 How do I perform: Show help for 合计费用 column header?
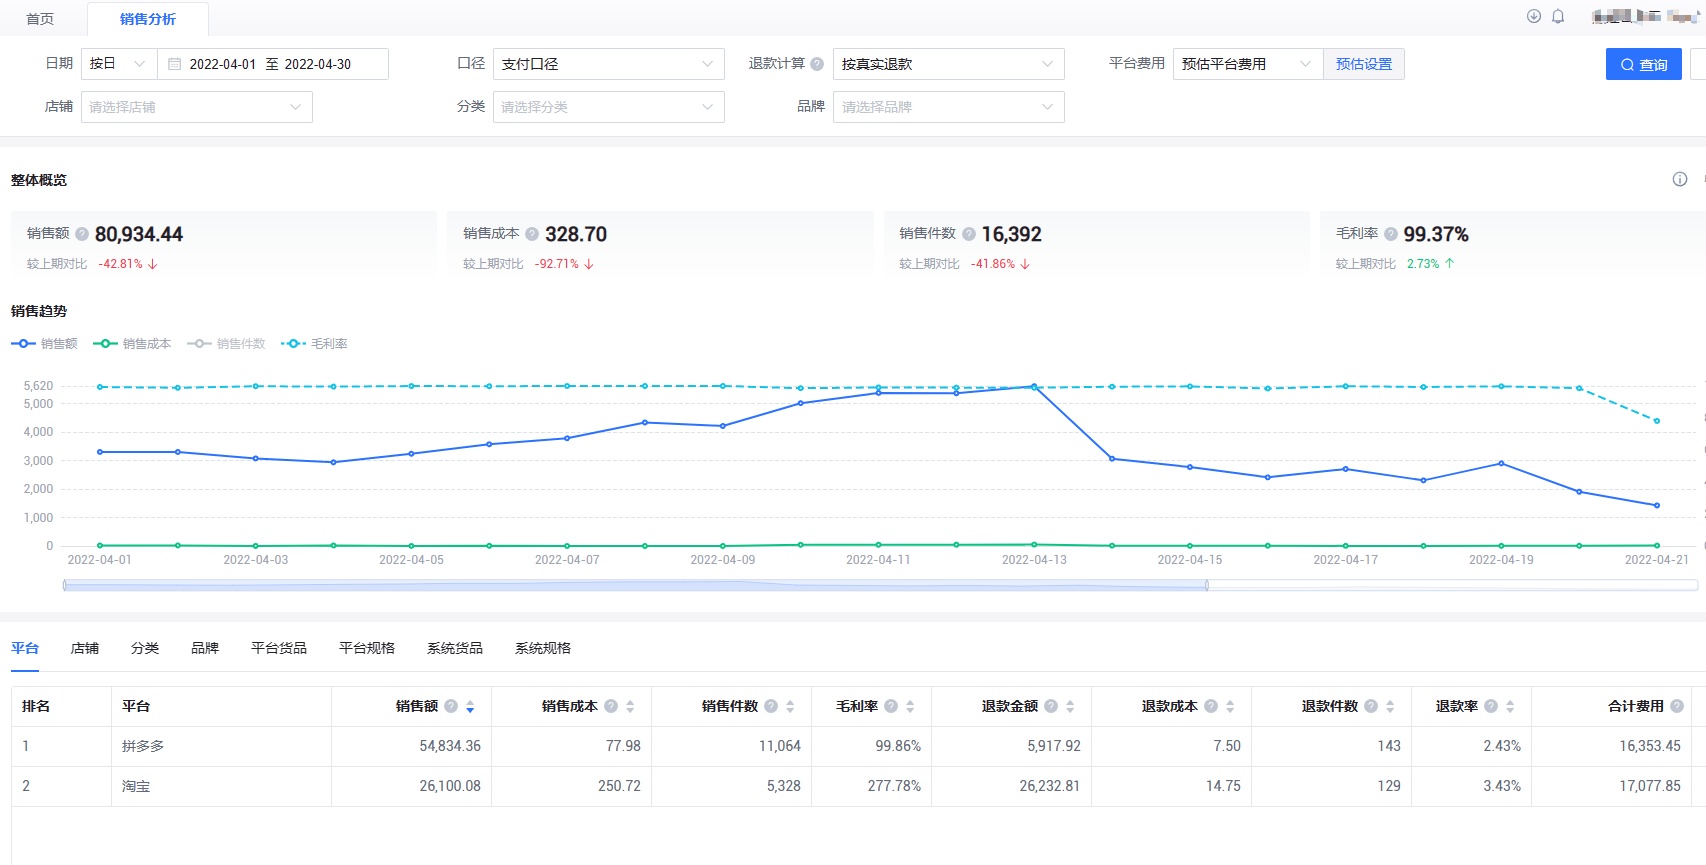[x=1677, y=706]
